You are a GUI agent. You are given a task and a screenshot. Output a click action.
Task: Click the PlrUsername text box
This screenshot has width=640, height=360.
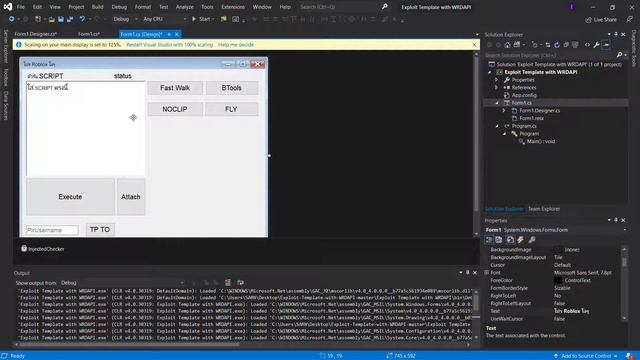pyautogui.click(x=52, y=230)
